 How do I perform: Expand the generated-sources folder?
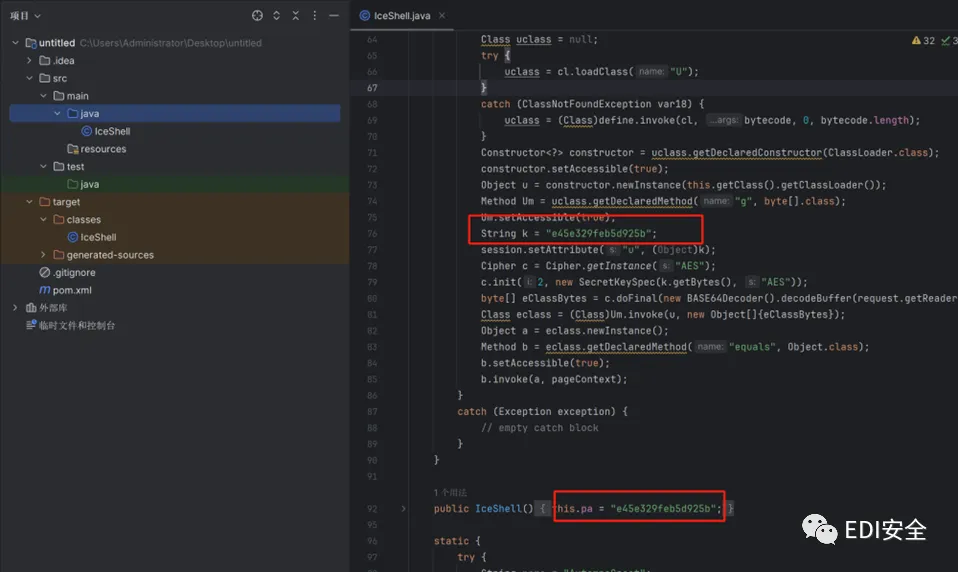pyautogui.click(x=43, y=255)
